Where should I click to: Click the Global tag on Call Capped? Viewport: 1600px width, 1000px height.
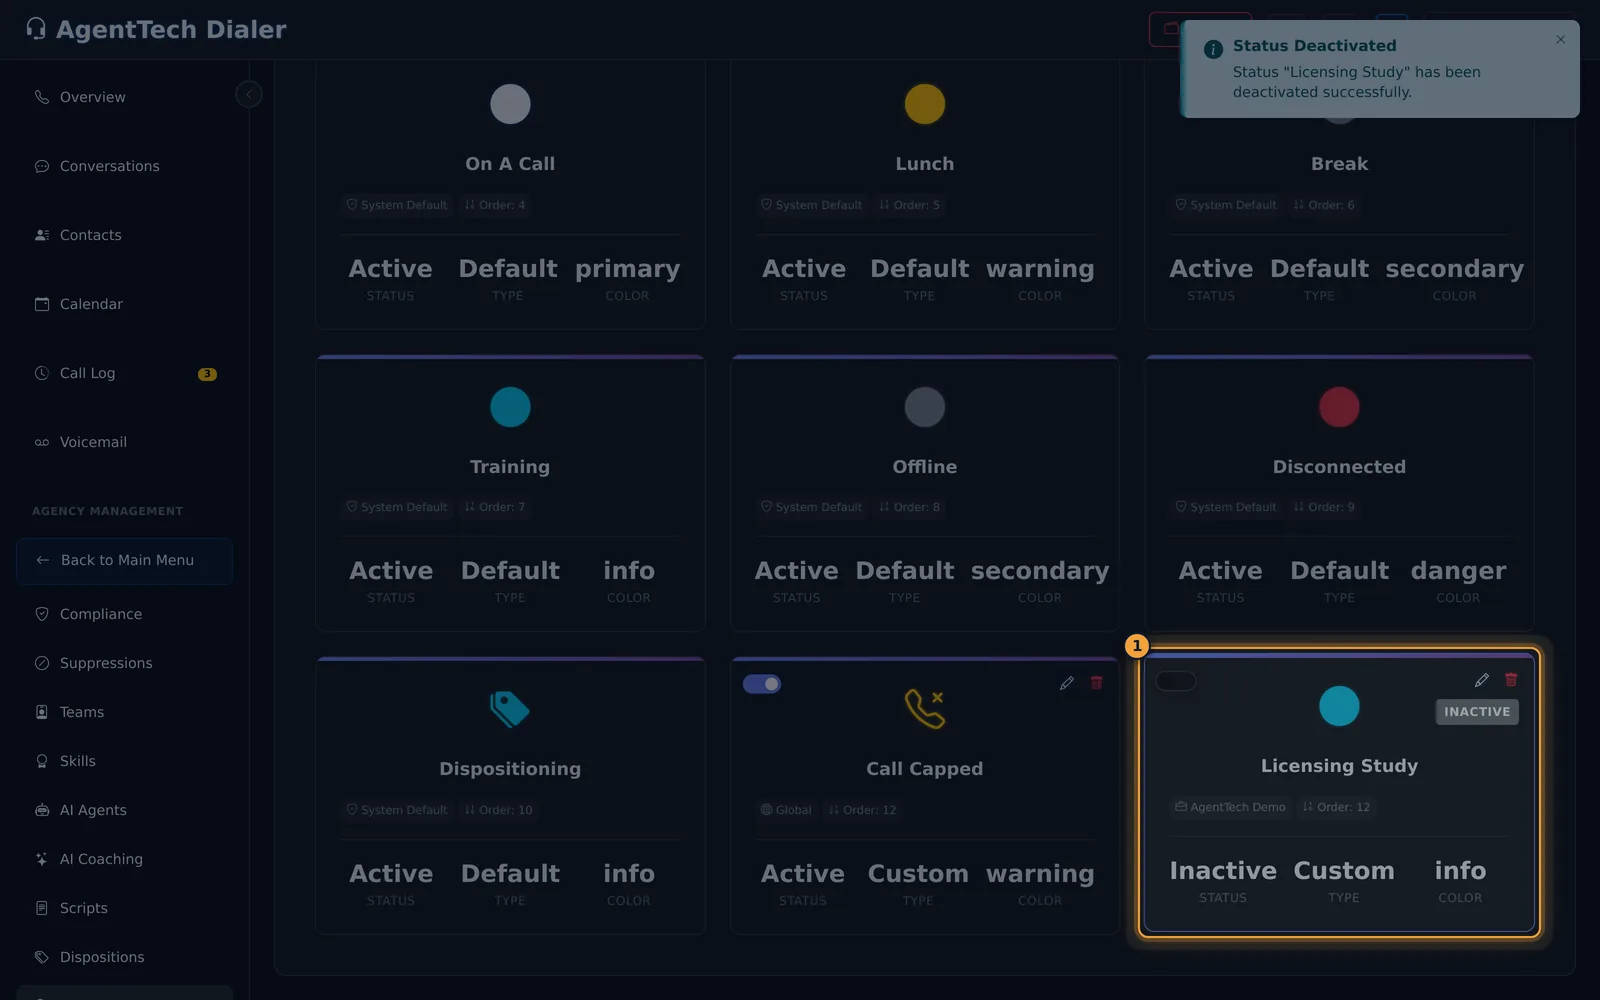tap(786, 810)
